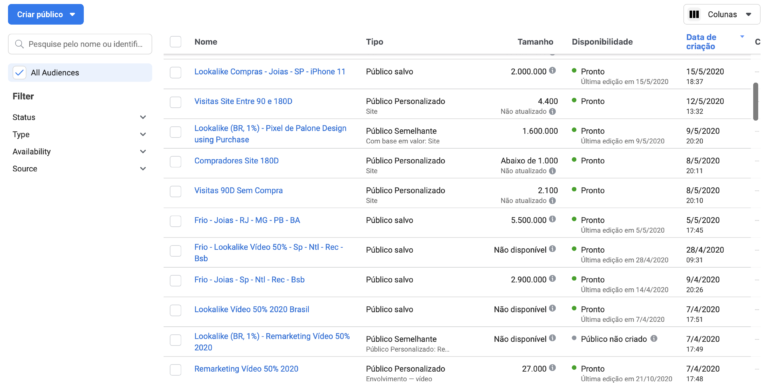Expand the Availability filter
The image size is (768, 383).
(80, 152)
